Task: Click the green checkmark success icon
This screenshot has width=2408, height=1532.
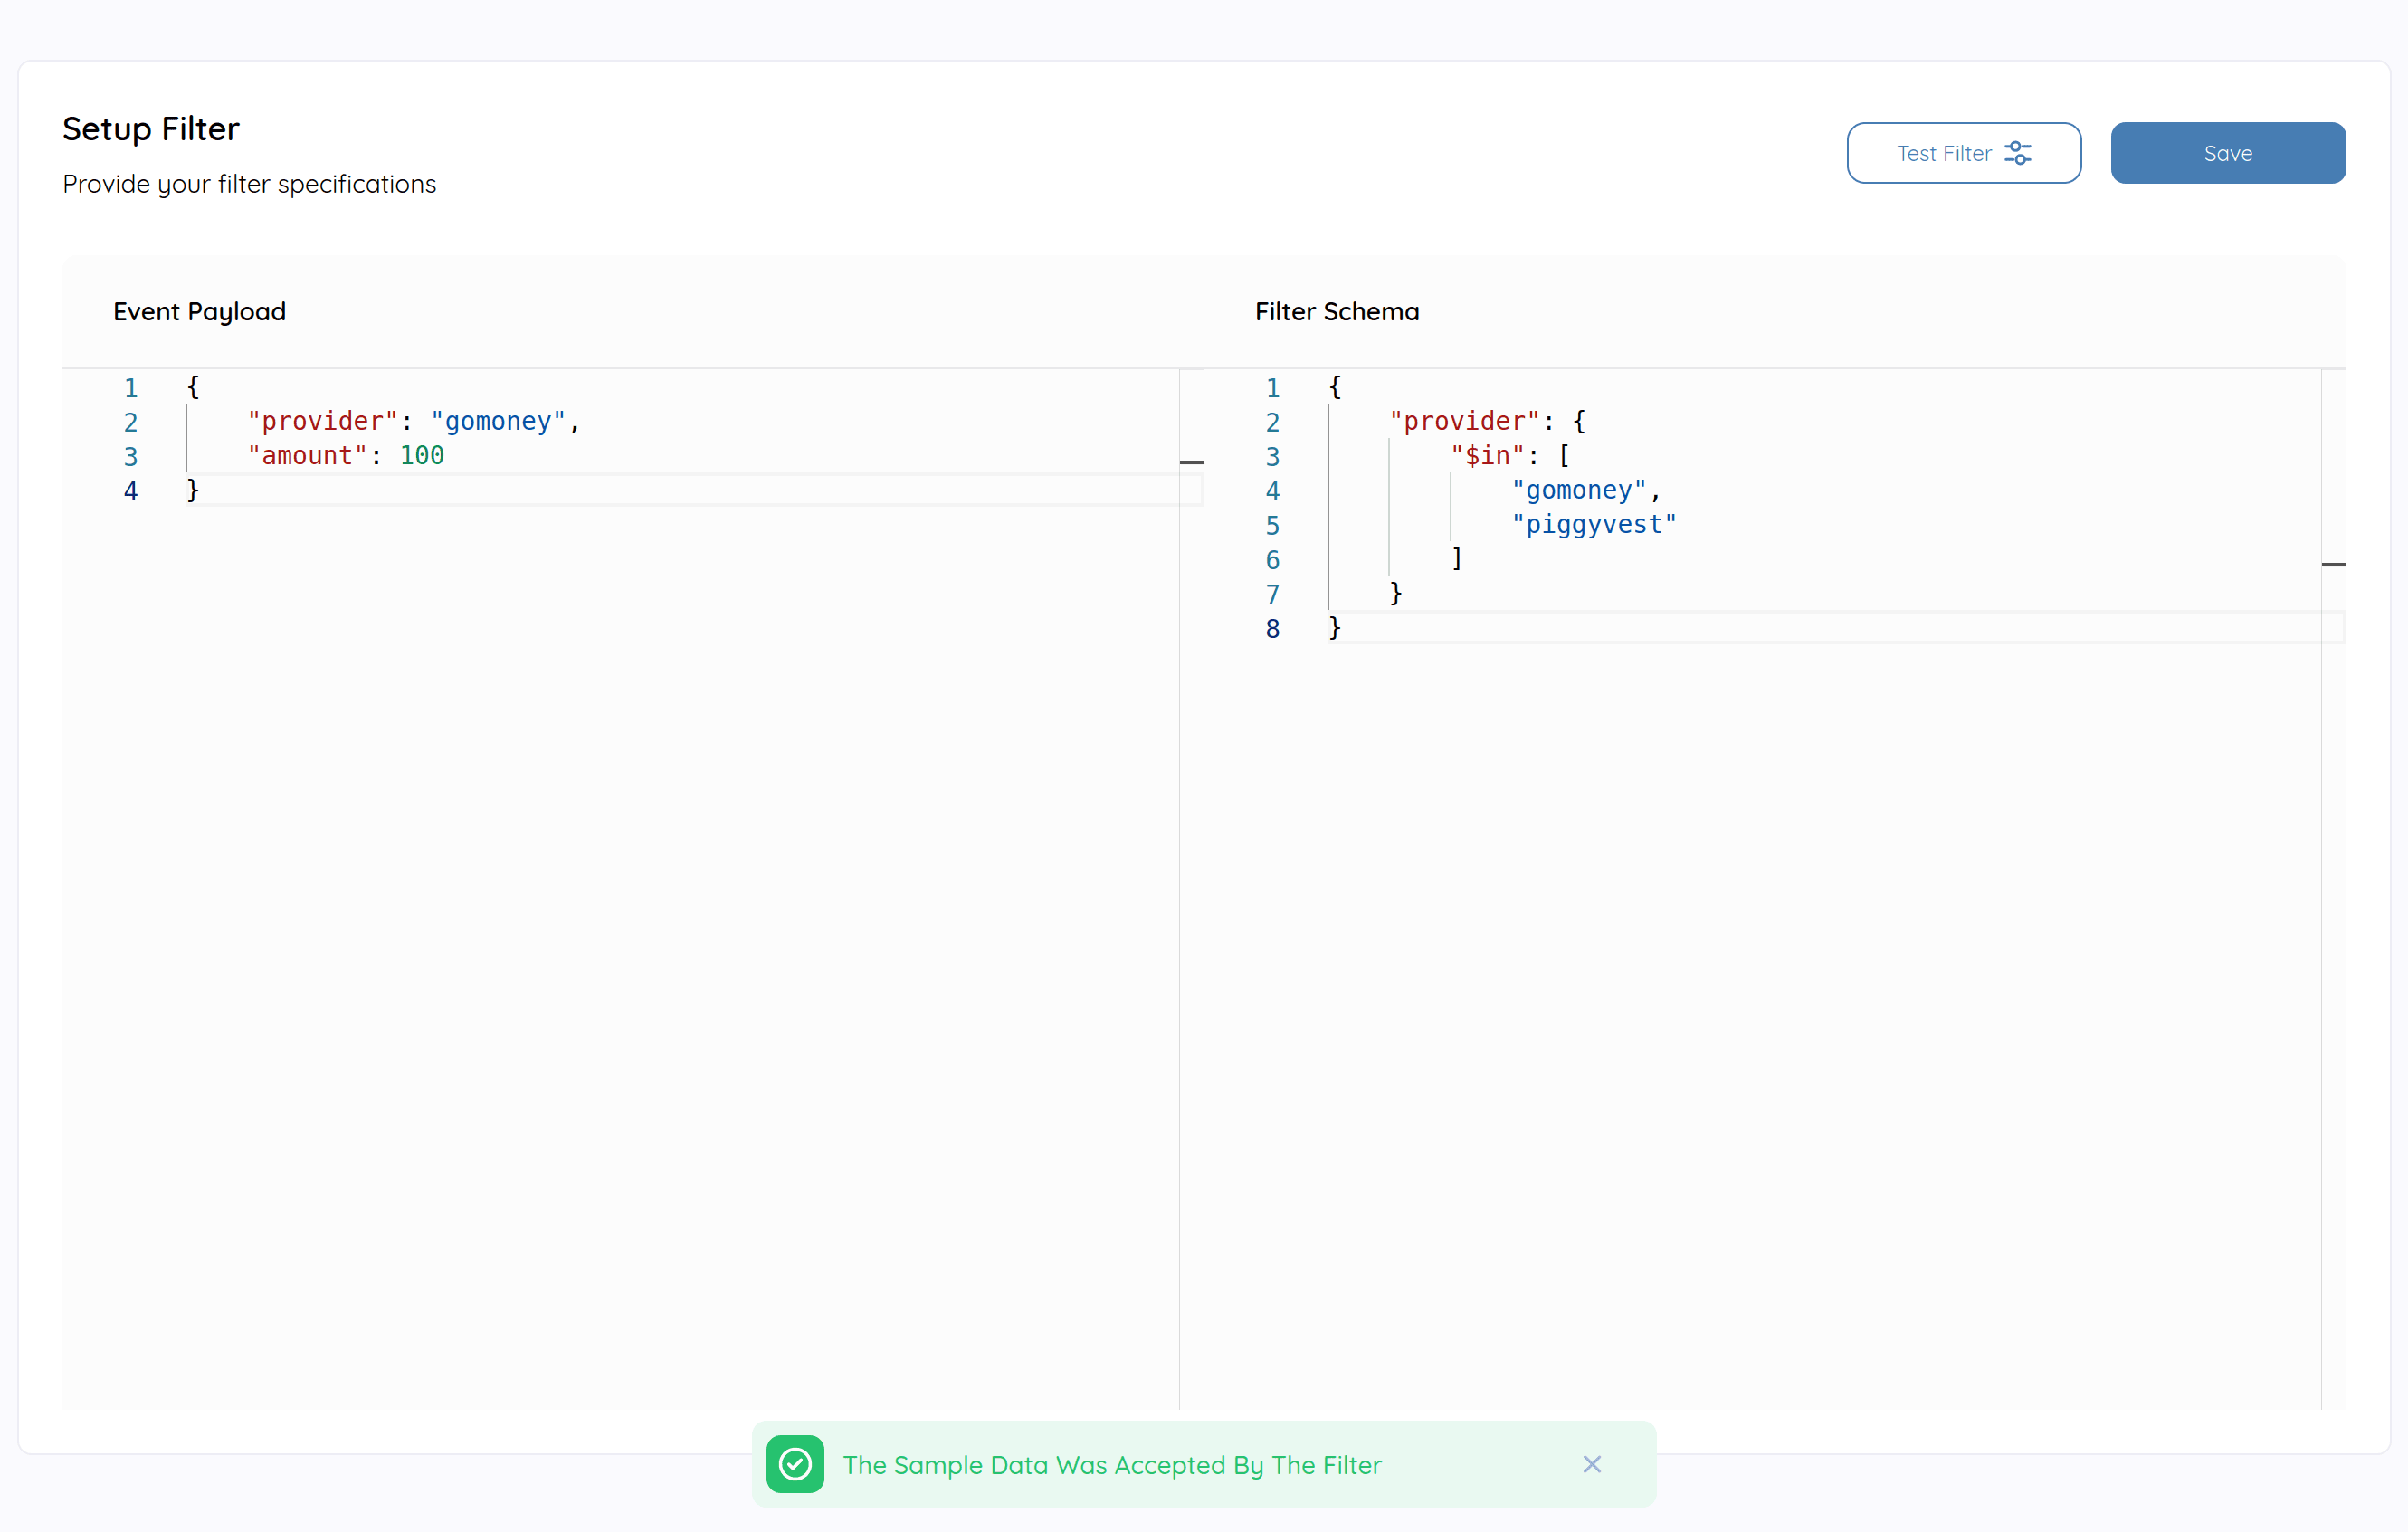Action: click(794, 1464)
